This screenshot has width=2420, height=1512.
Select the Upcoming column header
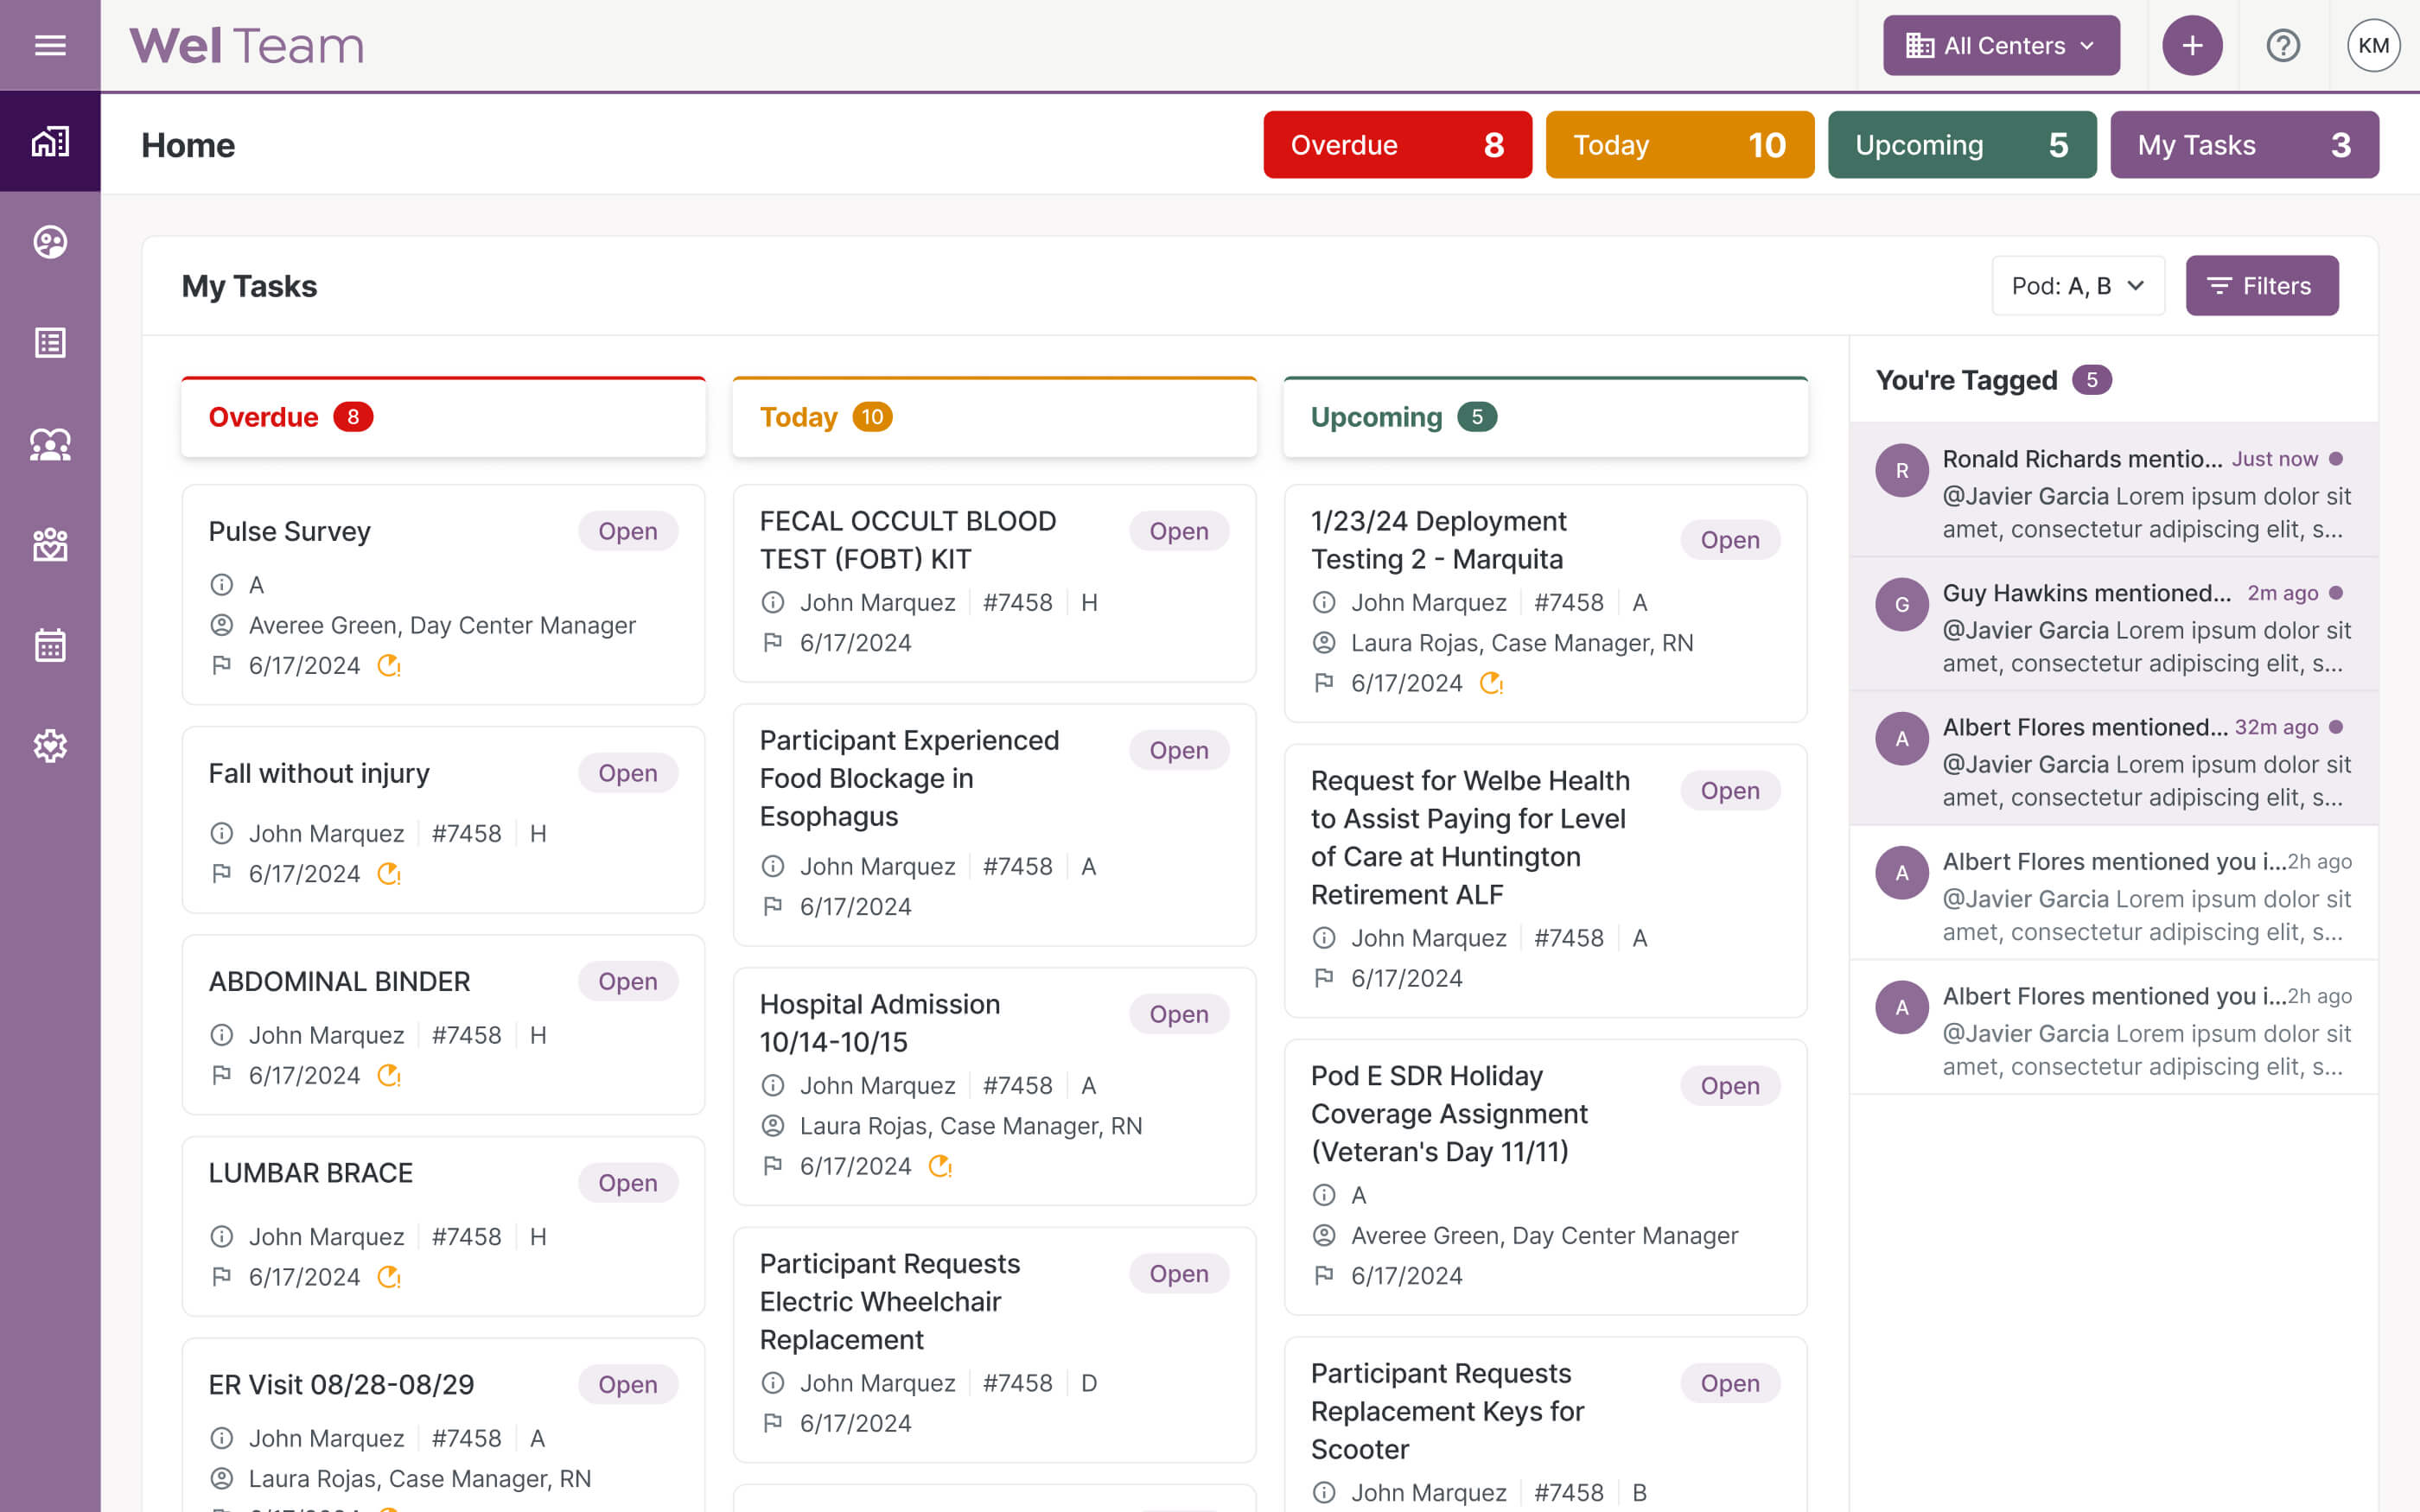coord(1545,417)
